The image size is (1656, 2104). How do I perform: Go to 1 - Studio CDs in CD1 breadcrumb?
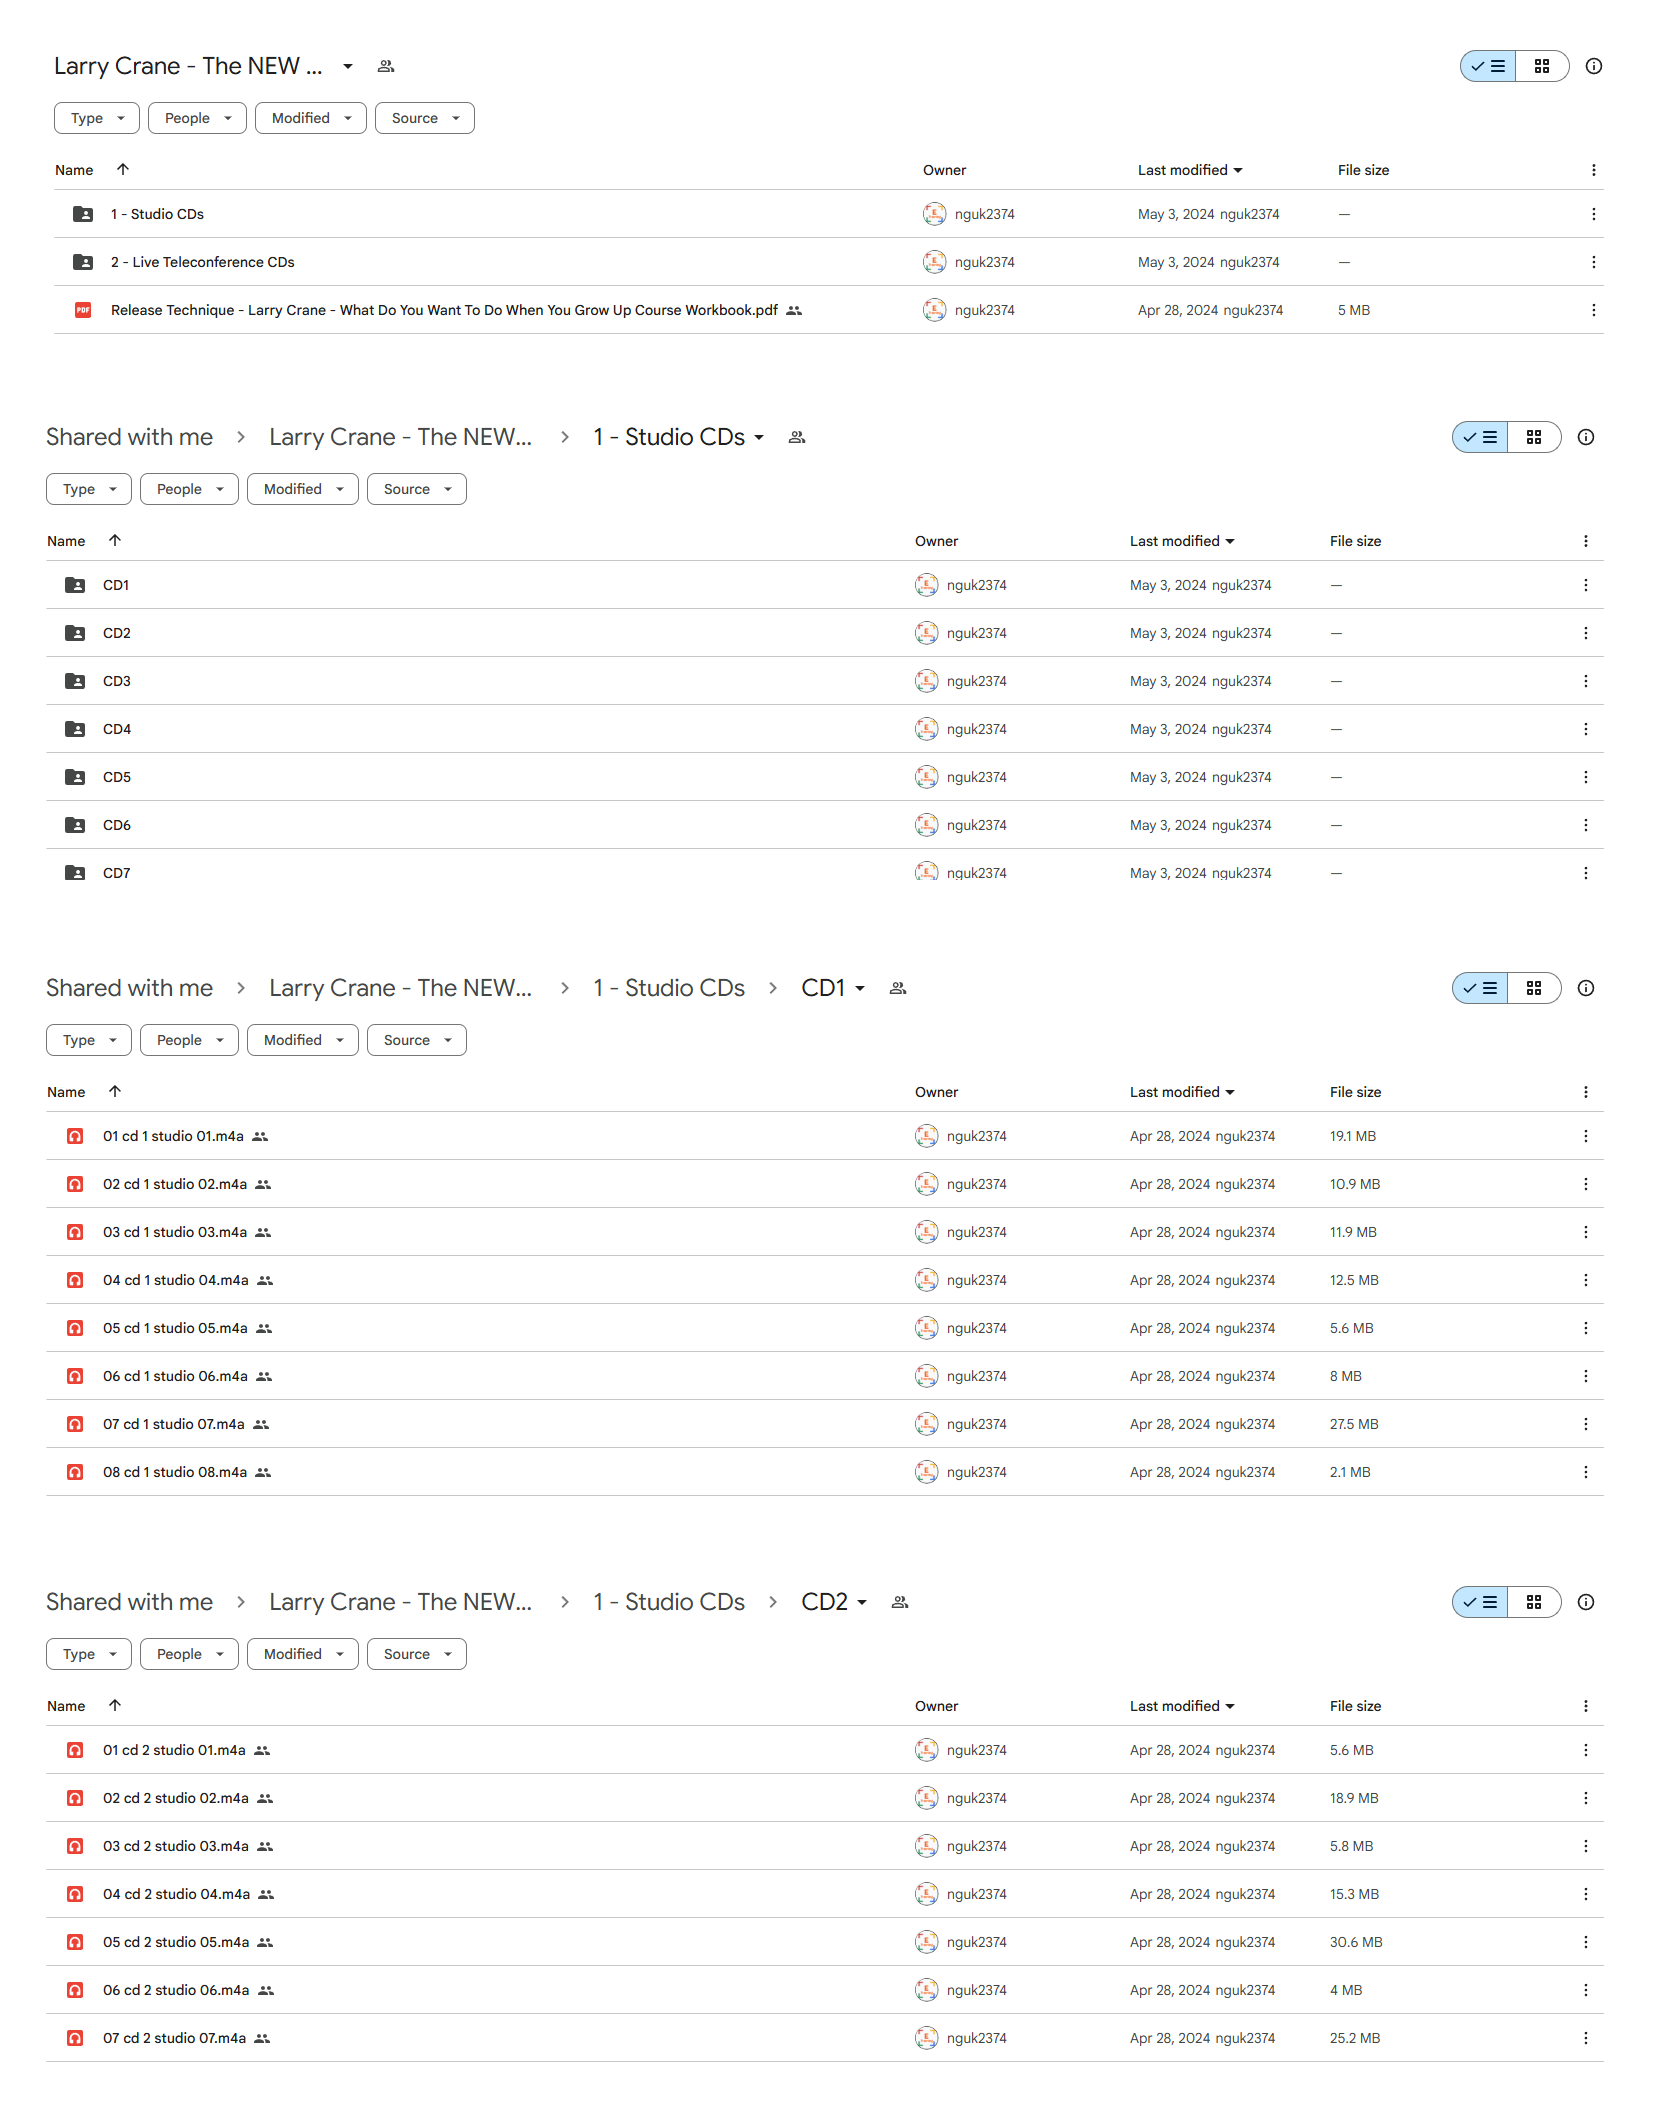tap(669, 988)
